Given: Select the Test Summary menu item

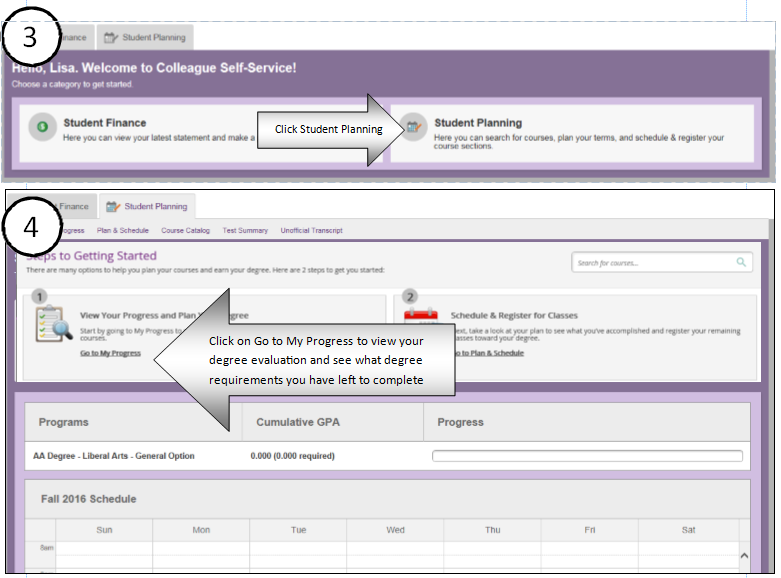Looking at the screenshot, I should click(245, 230).
